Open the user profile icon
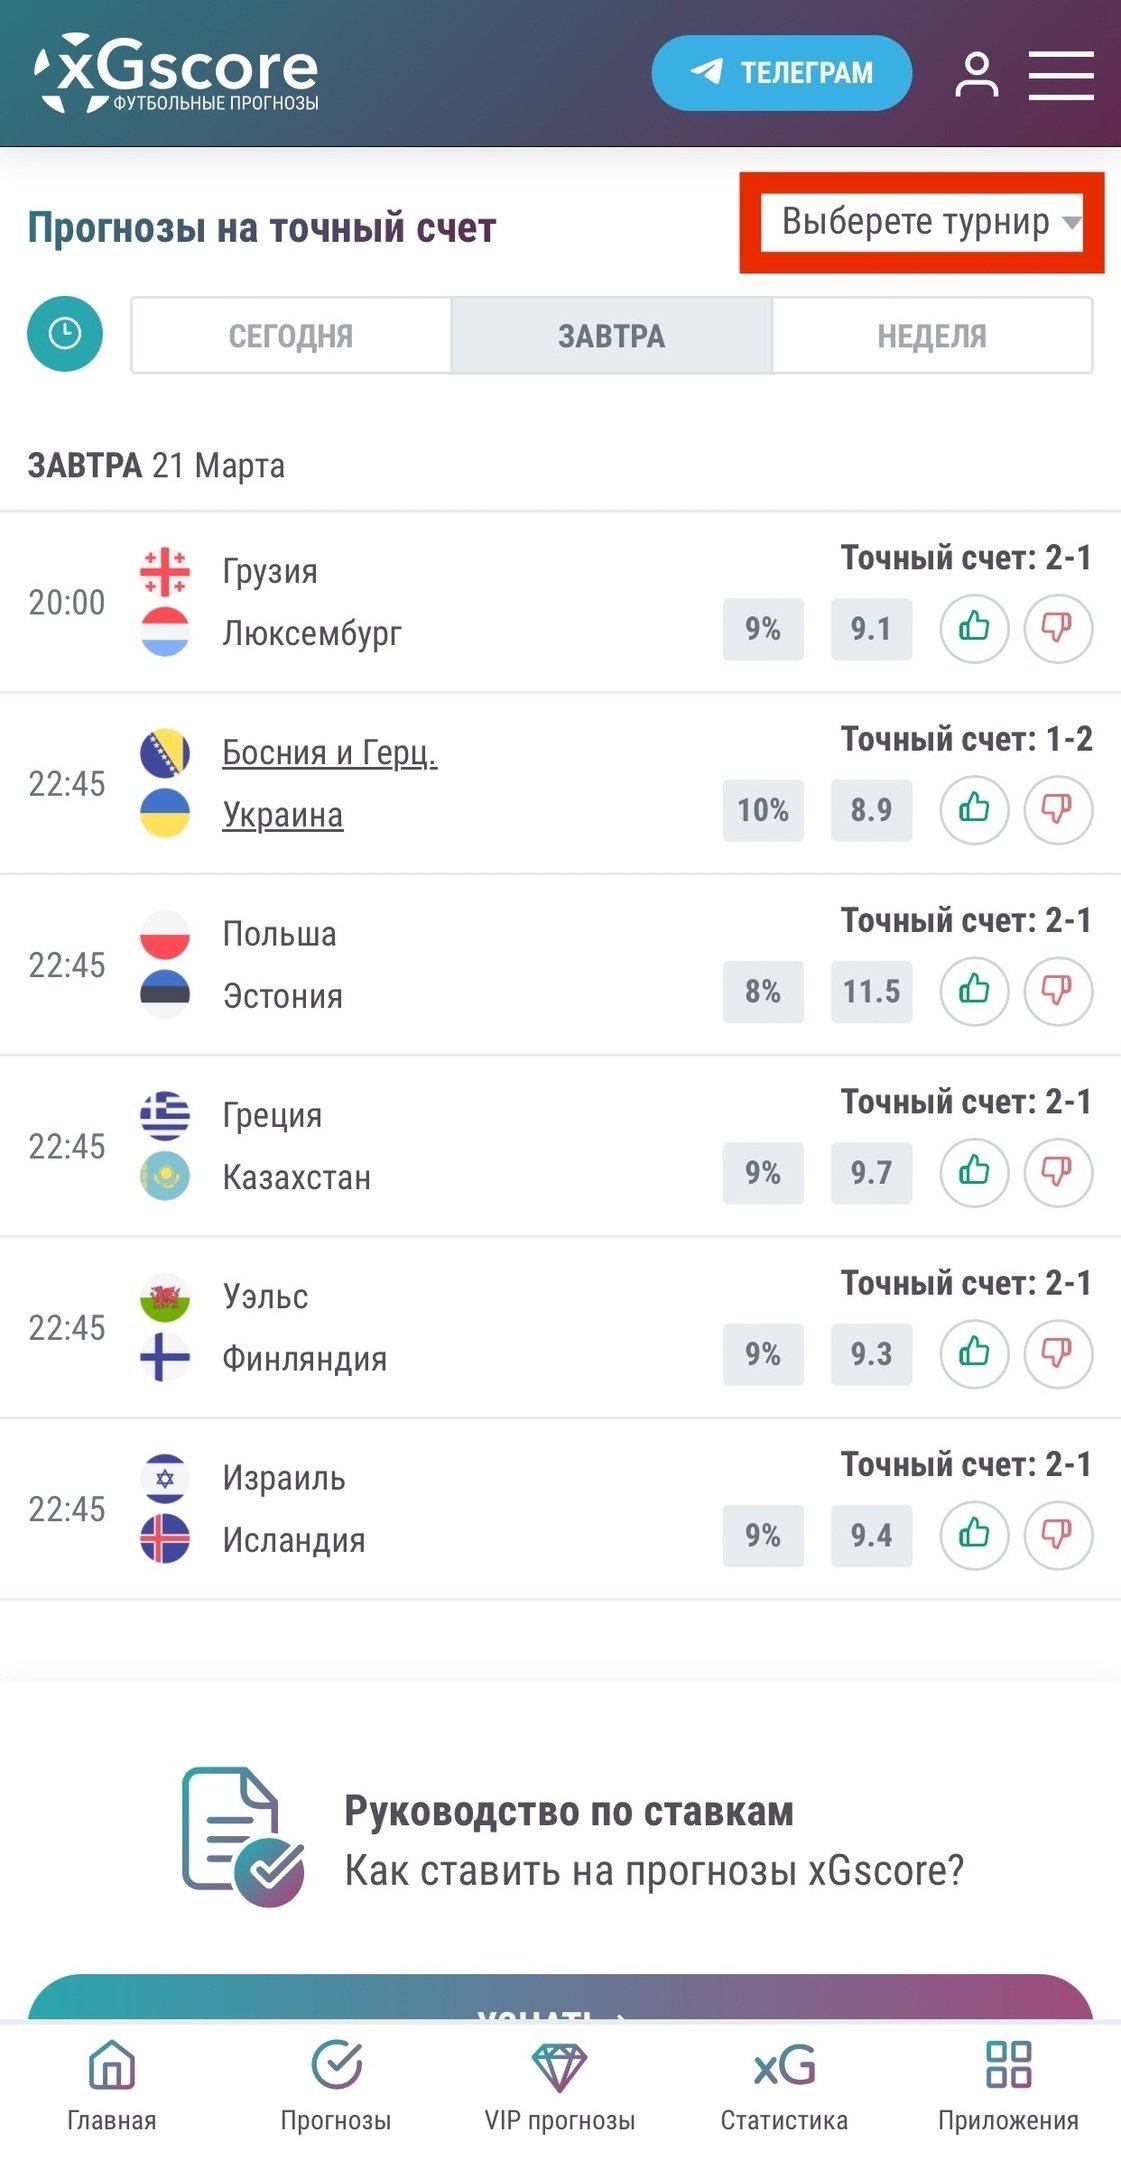This screenshot has height=2160, width=1121. coord(976,75)
